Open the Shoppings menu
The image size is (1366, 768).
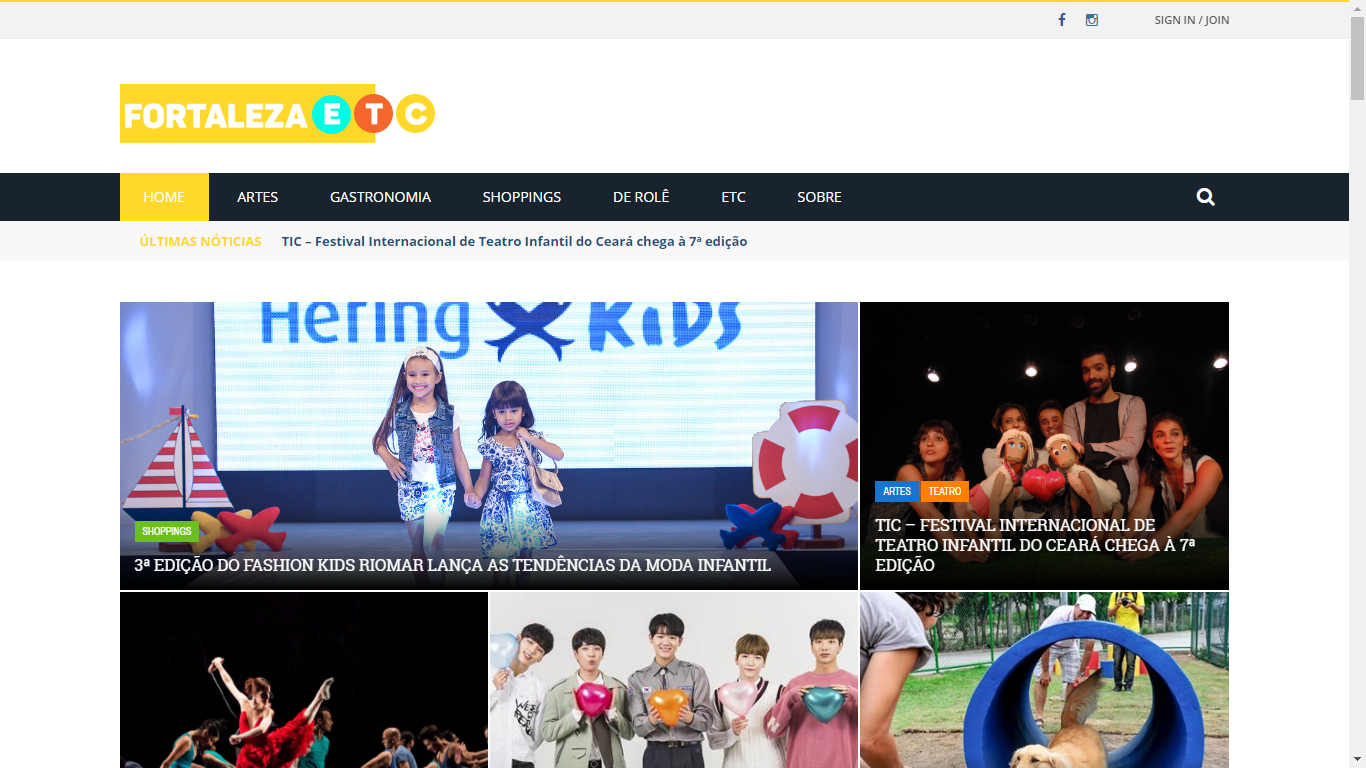pyautogui.click(x=522, y=197)
